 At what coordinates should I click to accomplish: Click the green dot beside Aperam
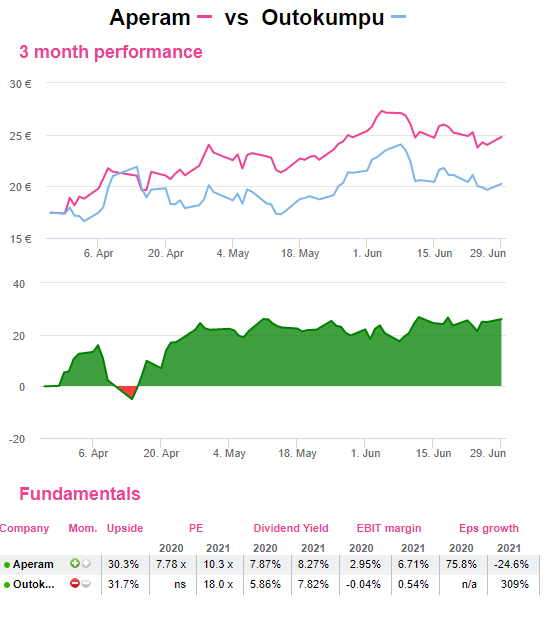pyautogui.click(x=7, y=565)
